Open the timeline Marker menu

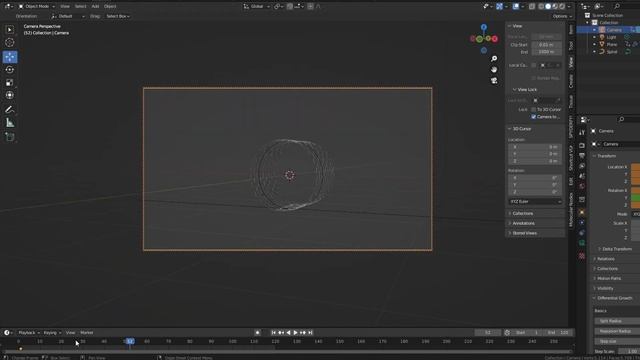click(87, 333)
